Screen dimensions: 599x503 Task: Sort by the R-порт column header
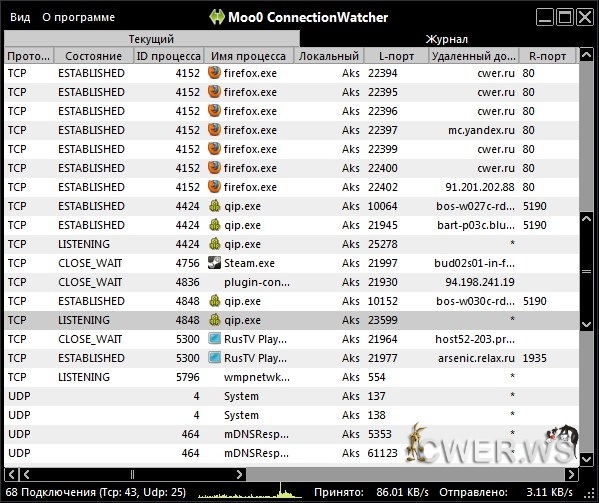[547, 56]
